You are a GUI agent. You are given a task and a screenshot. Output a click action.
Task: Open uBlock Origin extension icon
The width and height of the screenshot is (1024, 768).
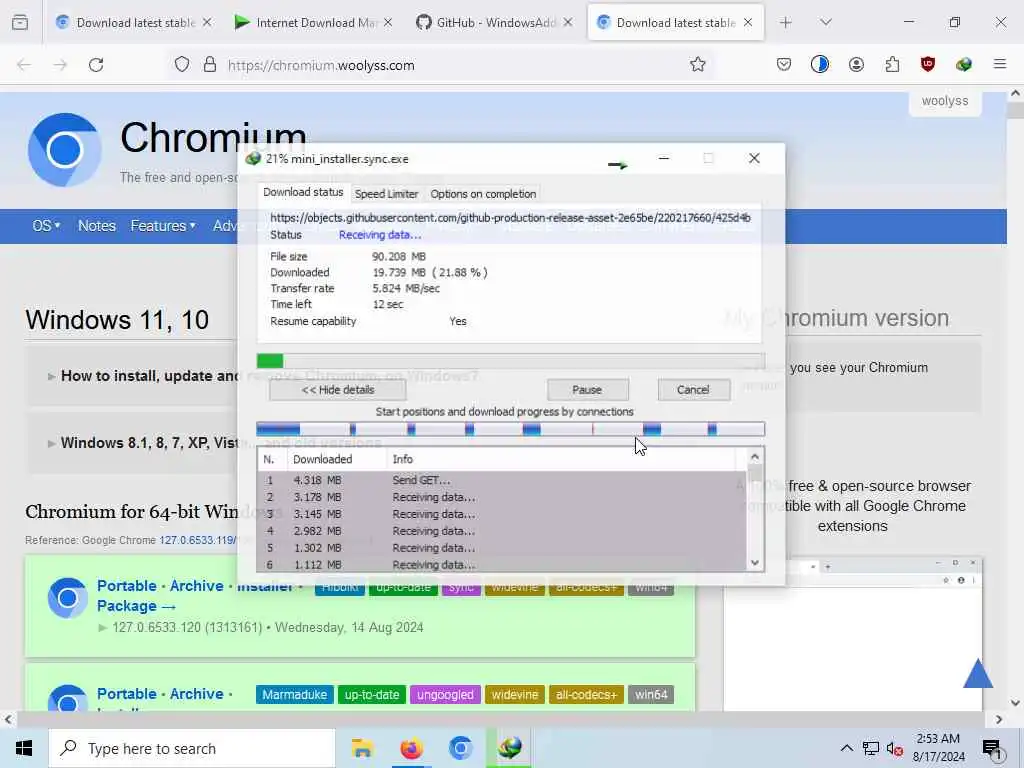coord(927,64)
